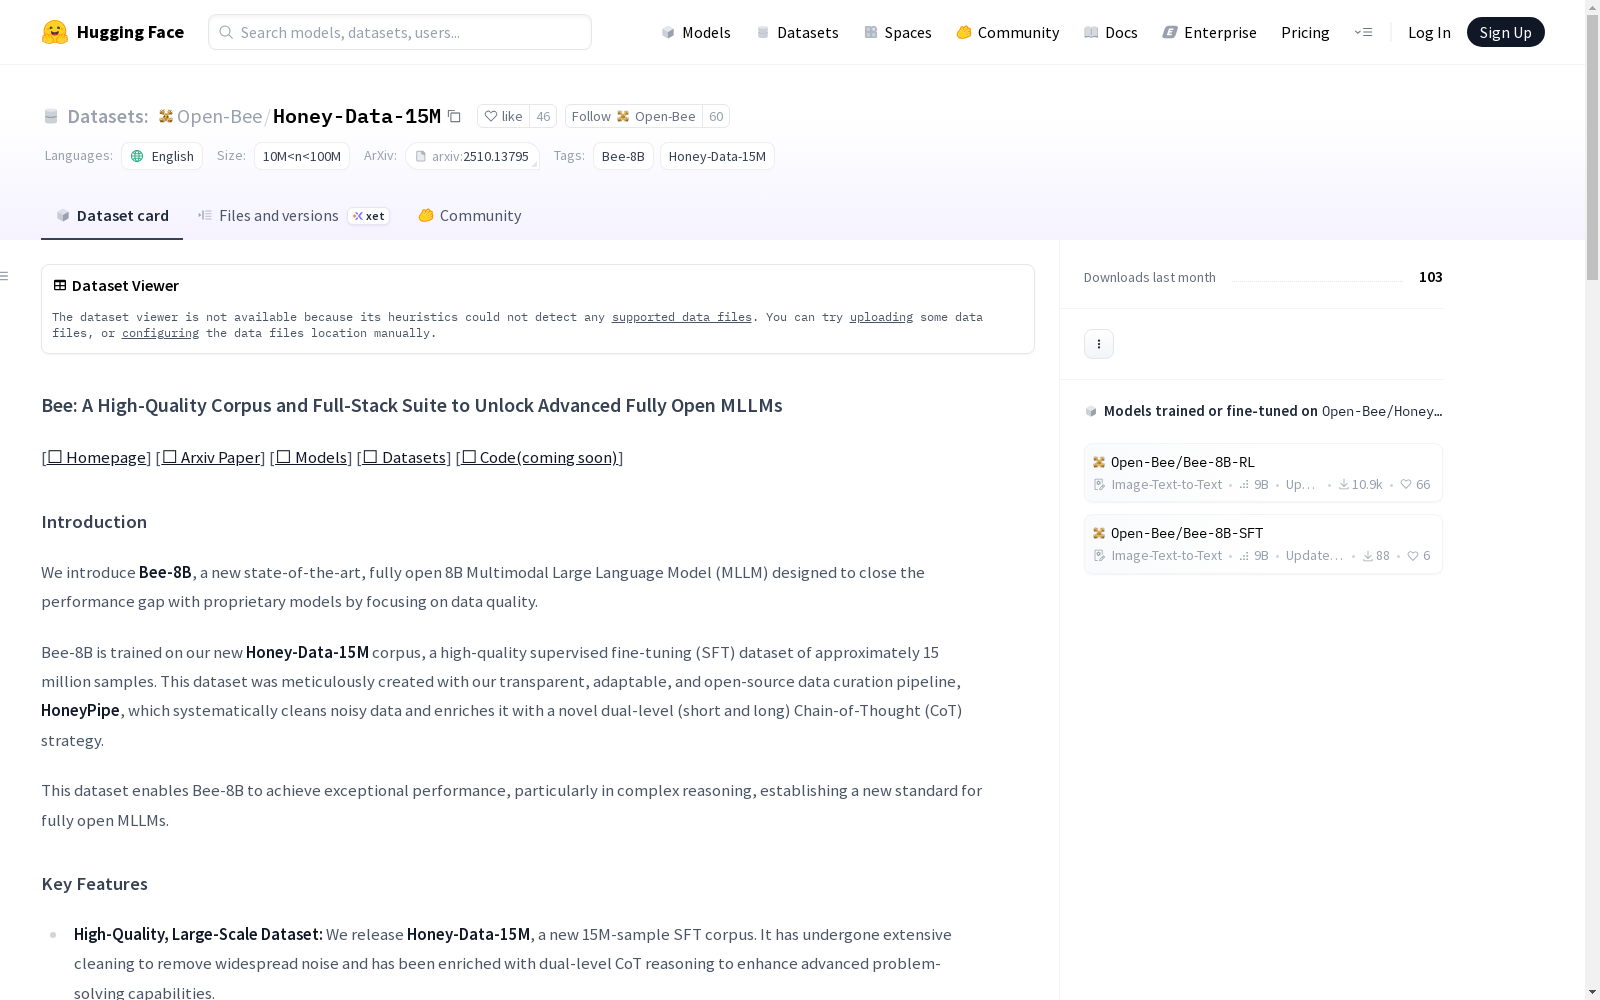Image resolution: width=1600 pixels, height=1000 pixels.
Task: Open the Homepage link
Action: pyautogui.click(x=96, y=458)
